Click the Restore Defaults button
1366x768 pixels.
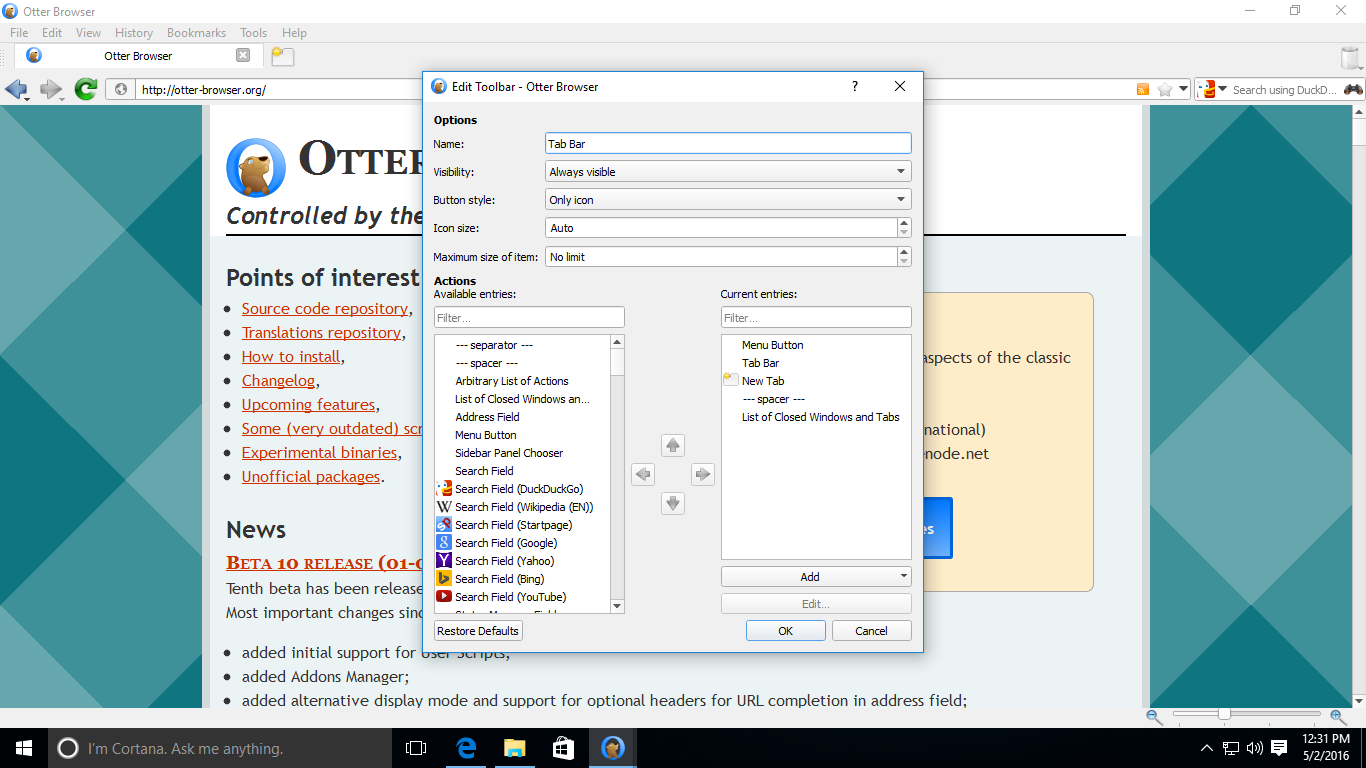point(477,630)
